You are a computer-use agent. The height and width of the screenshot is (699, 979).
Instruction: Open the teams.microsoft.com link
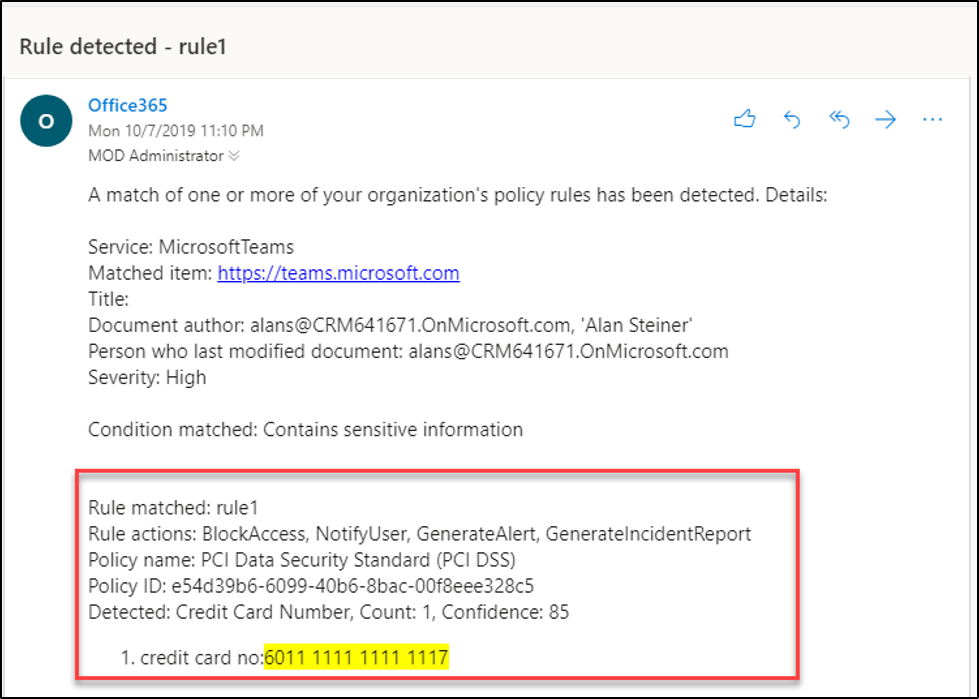tap(338, 273)
